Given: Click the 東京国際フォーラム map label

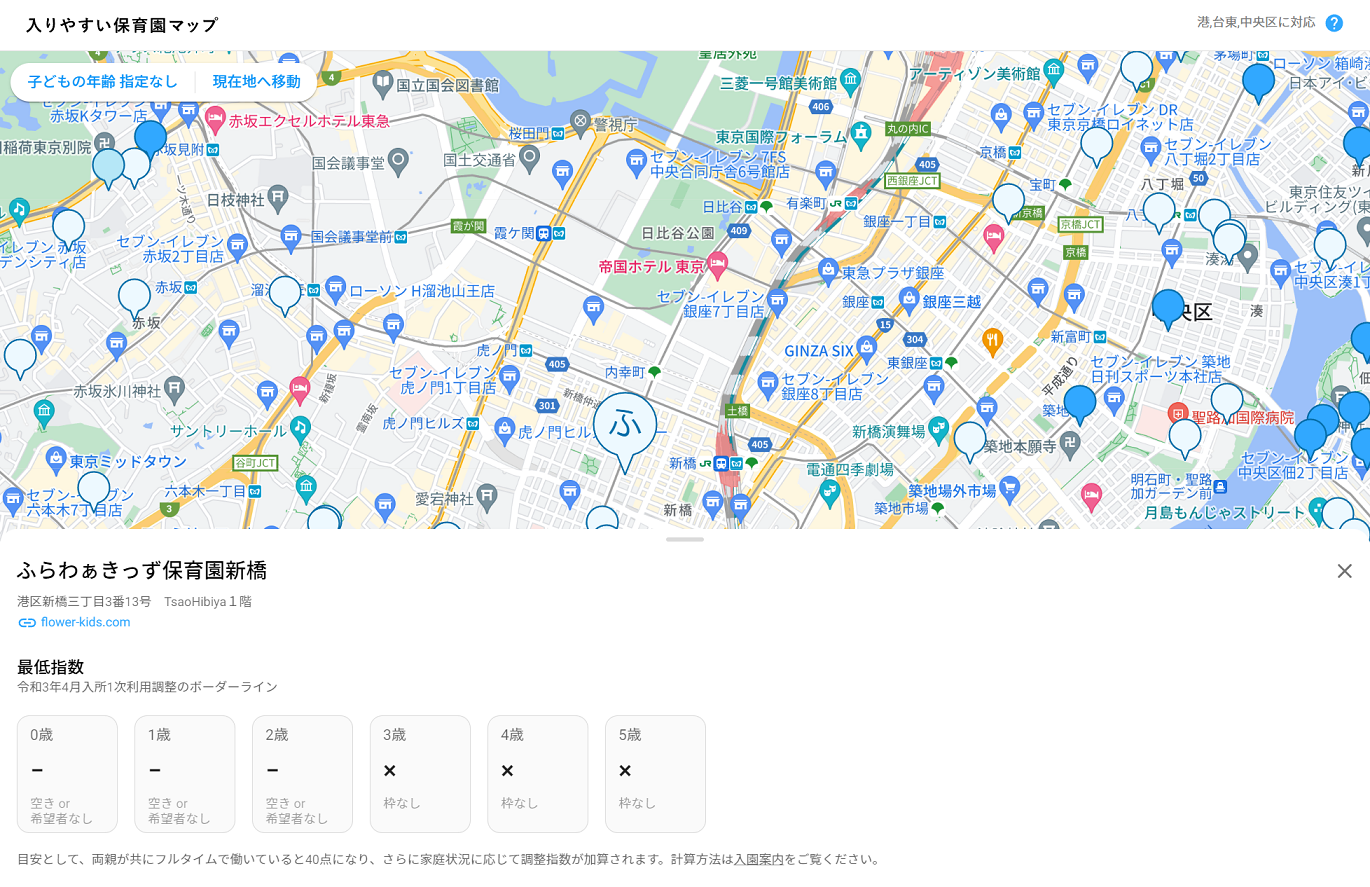Looking at the screenshot, I should coord(781,136).
